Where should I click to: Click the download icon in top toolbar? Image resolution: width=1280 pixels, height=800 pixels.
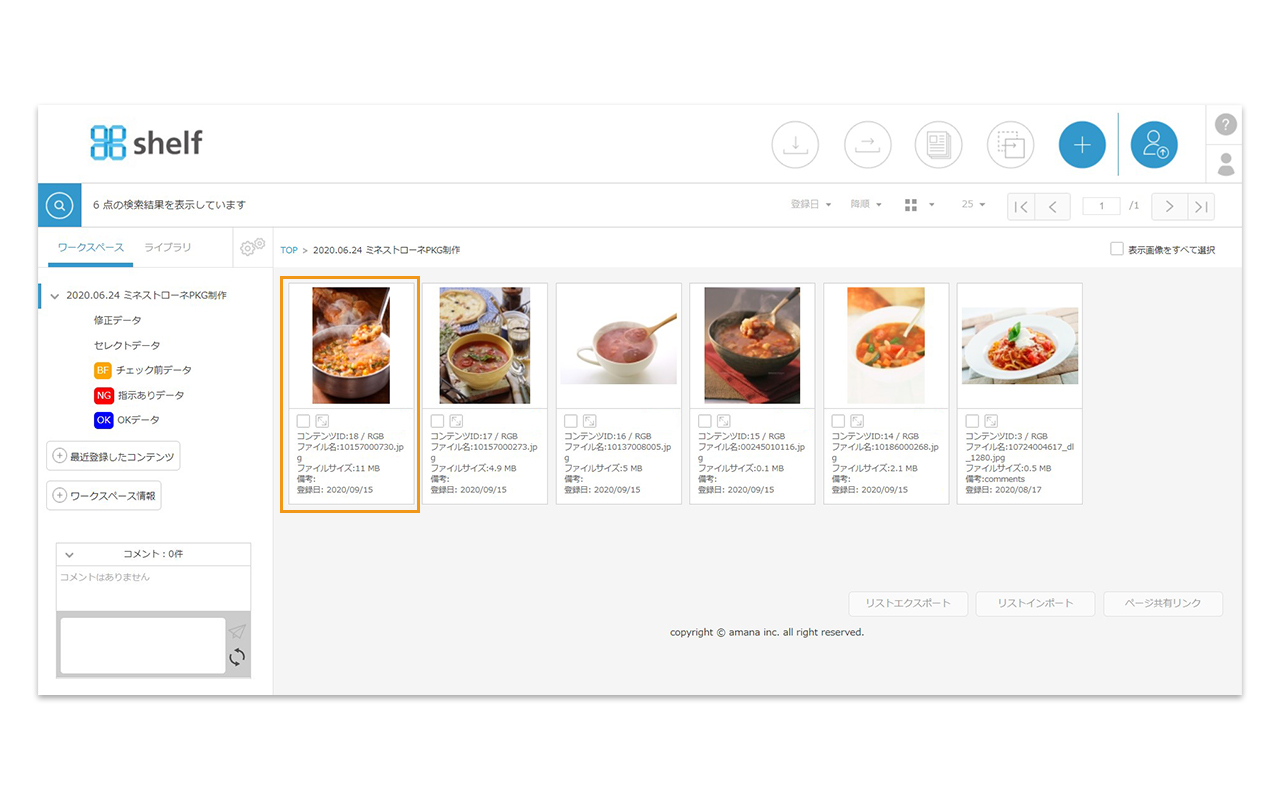(795, 145)
